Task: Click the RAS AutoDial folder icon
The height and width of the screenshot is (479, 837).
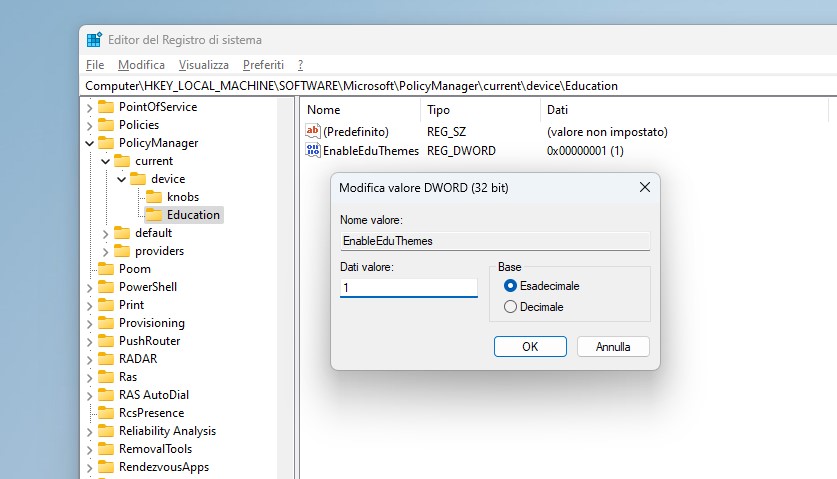Action: (106, 395)
